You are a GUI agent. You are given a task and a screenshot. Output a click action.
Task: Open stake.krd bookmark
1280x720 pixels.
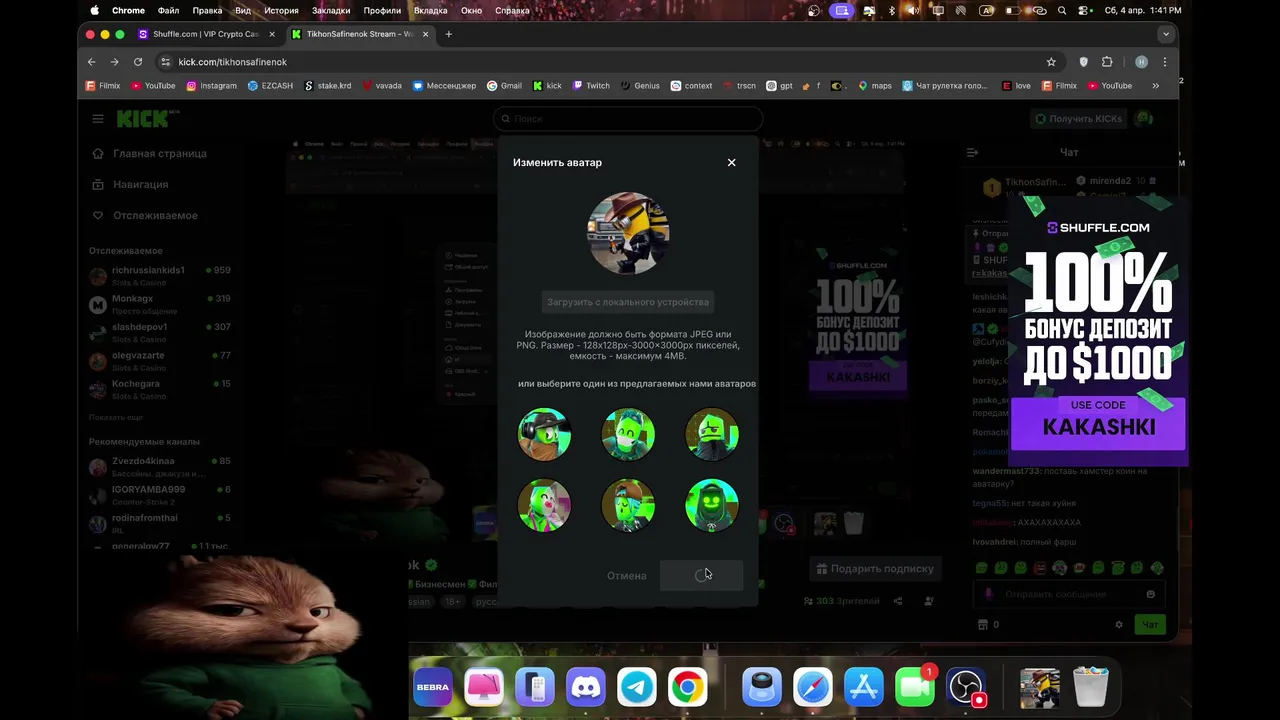pos(328,86)
